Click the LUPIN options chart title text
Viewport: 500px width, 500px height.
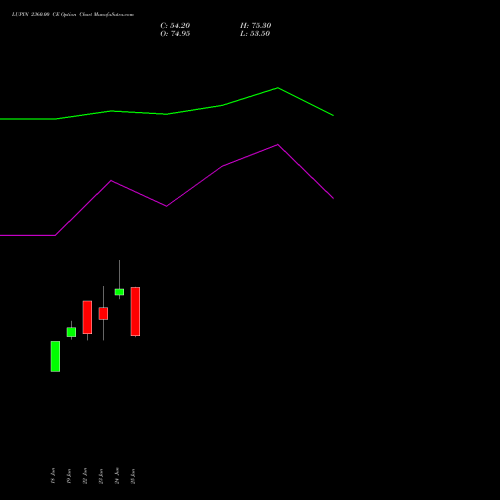[x=73, y=15]
